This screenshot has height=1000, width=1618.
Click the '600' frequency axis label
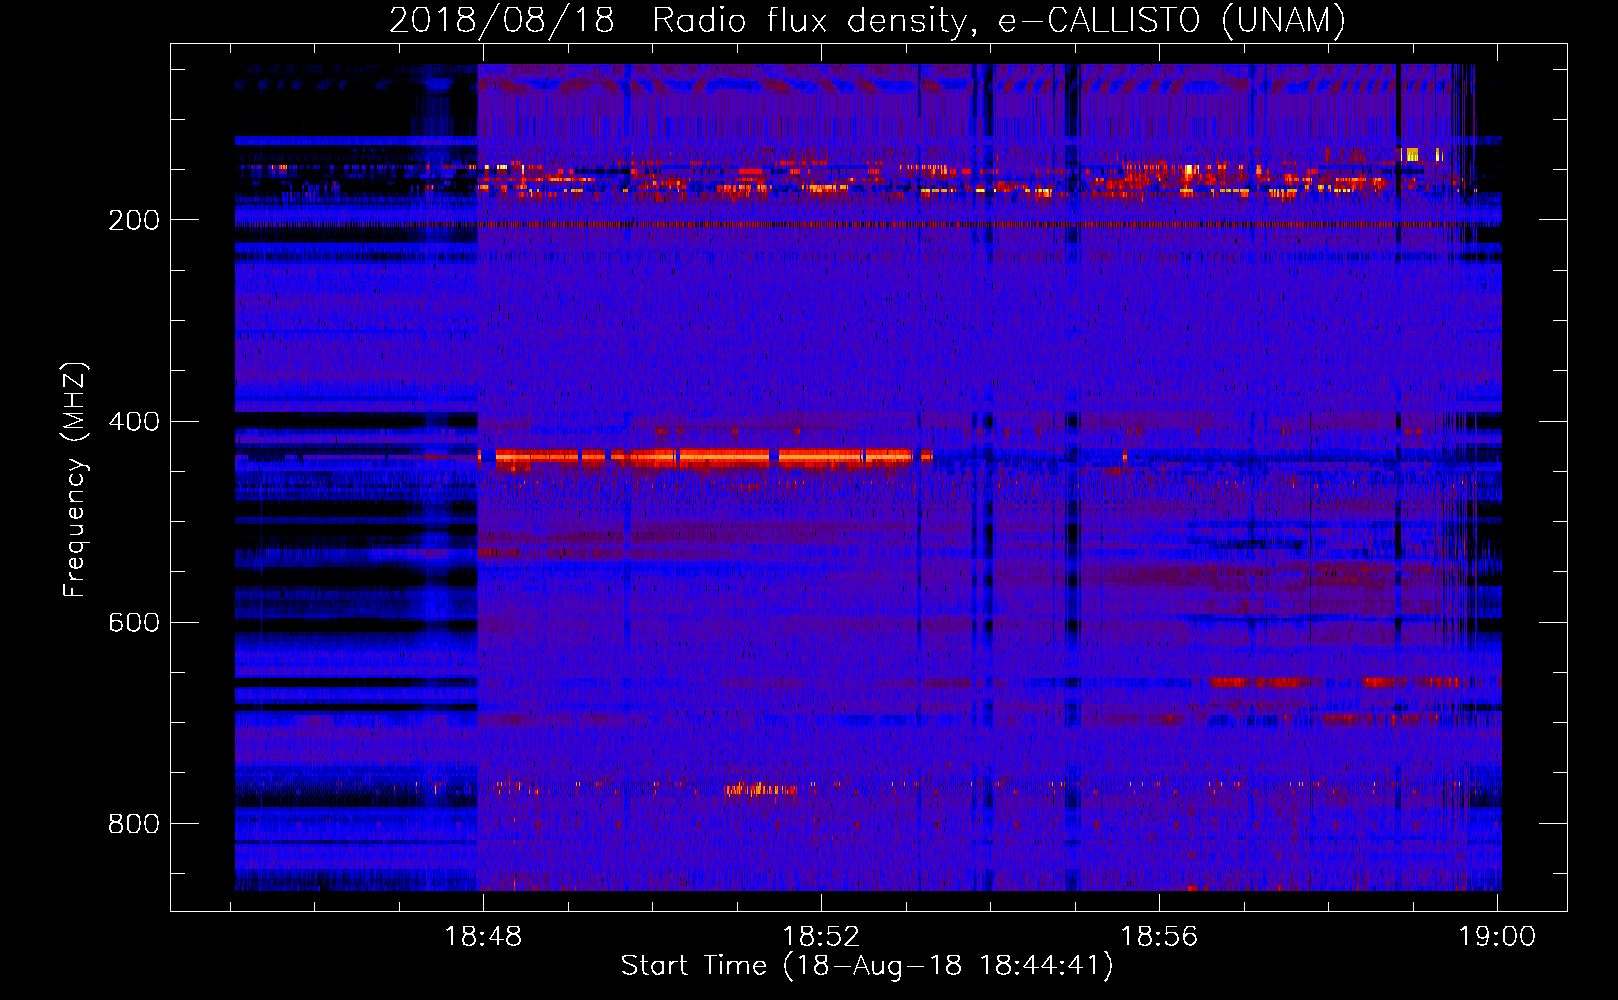point(134,622)
